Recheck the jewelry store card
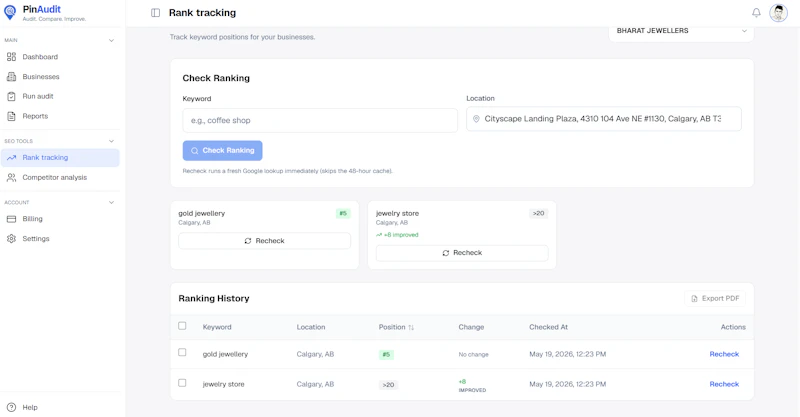 pos(462,253)
